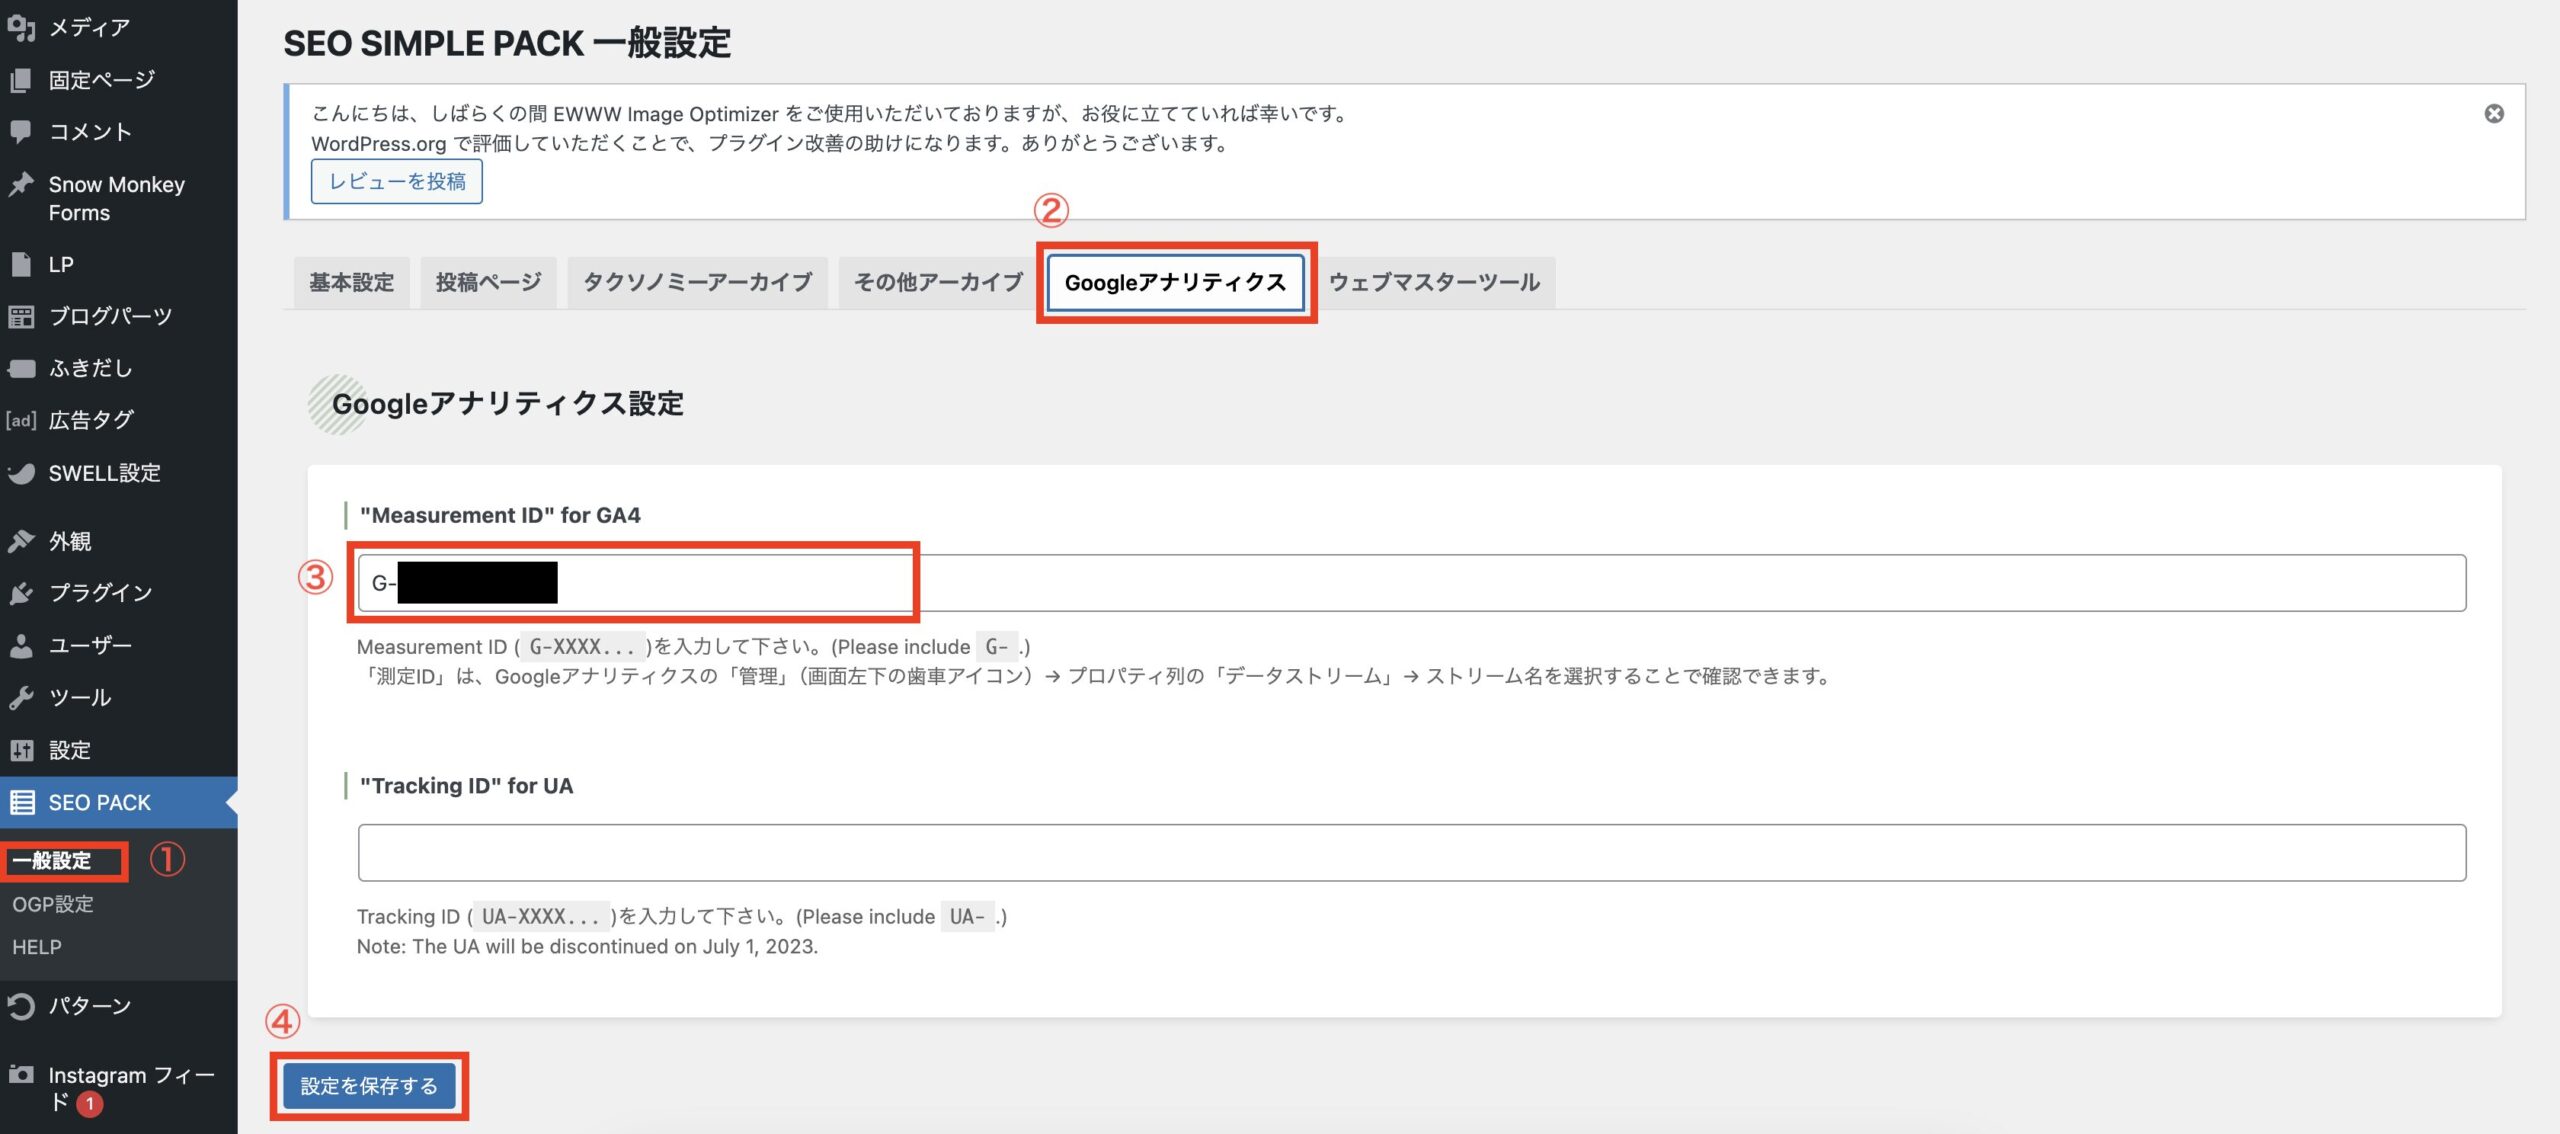Viewport: 2560px width, 1134px height.
Task: Click the "Tracking ID" for UA label
Action: click(466, 786)
